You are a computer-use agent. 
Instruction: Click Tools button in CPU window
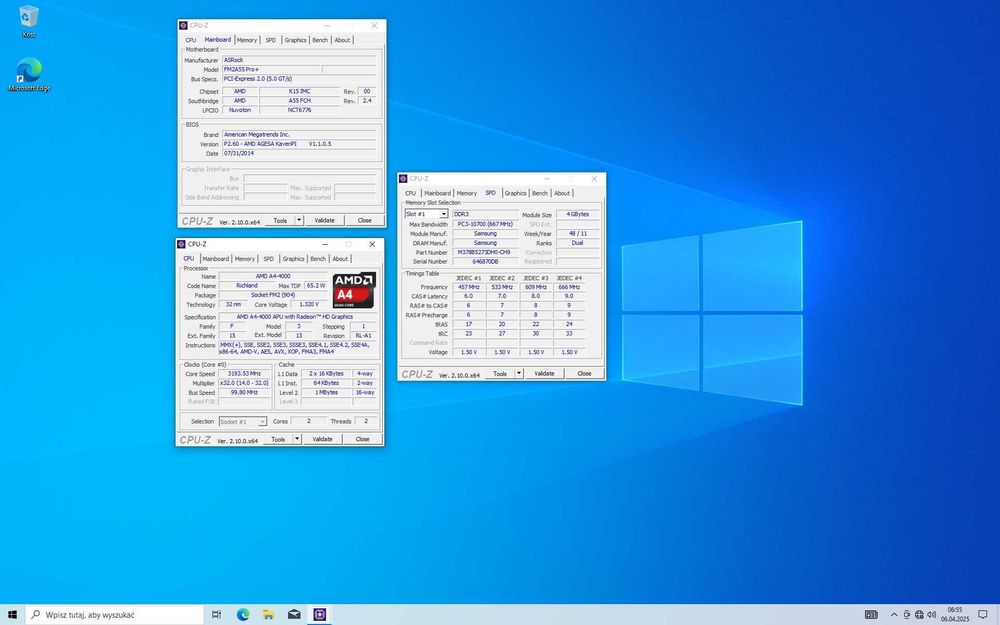pyautogui.click(x=278, y=439)
